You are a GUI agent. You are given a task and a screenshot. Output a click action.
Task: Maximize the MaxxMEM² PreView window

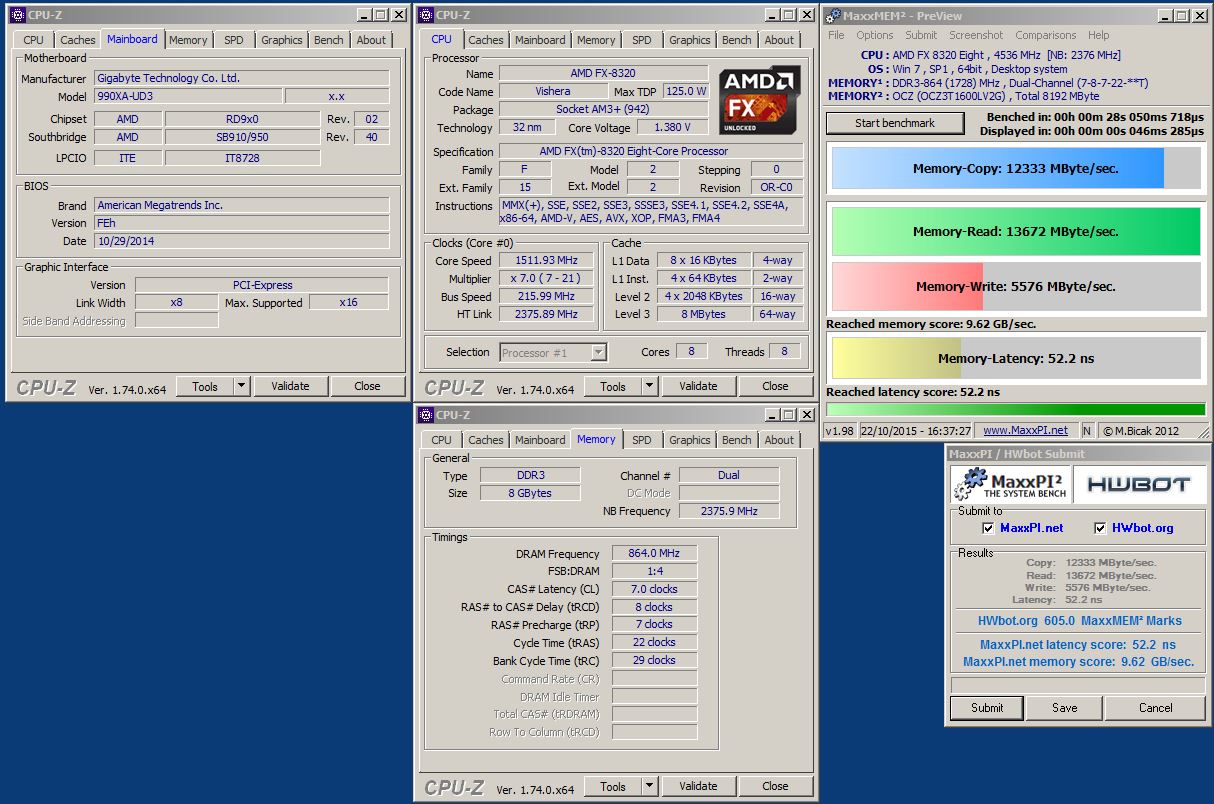pos(1180,15)
